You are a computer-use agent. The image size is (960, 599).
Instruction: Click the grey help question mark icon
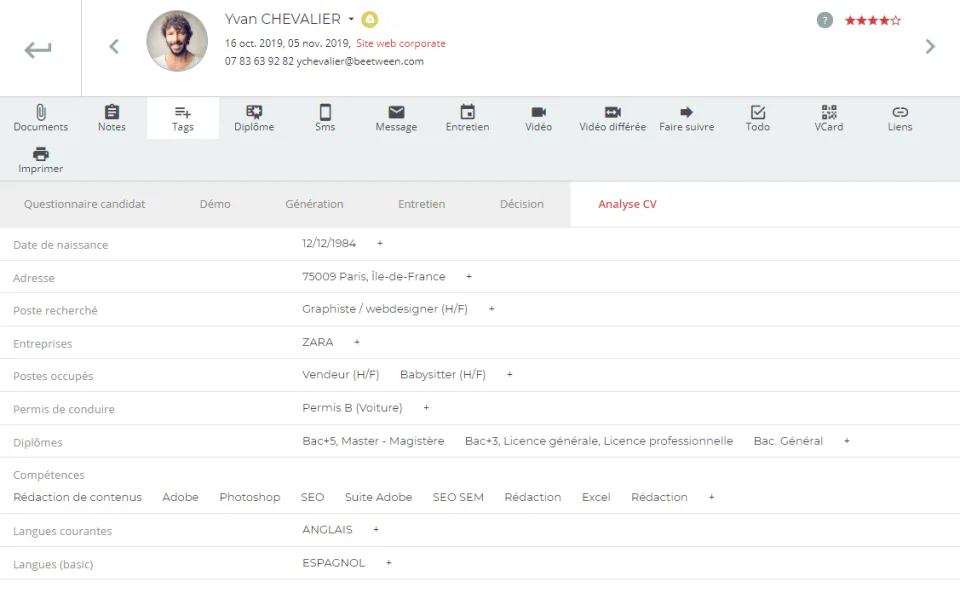point(825,20)
